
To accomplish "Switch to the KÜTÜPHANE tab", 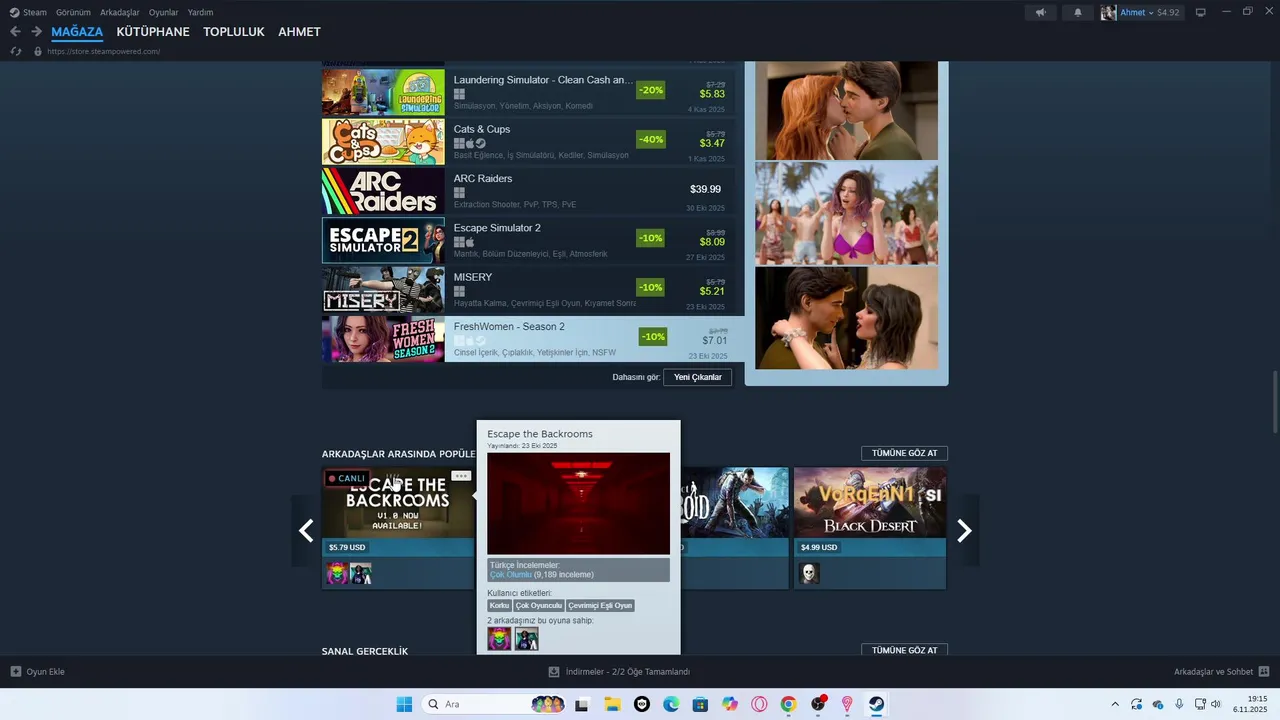I will (x=153, y=32).
